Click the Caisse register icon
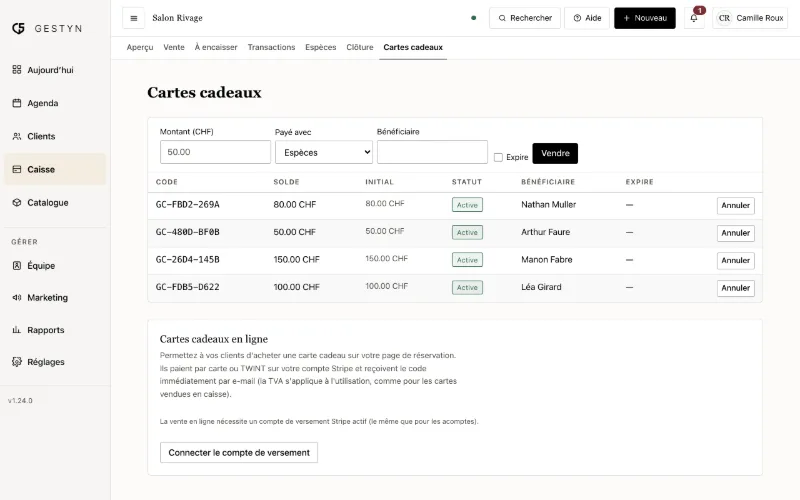 17,169
